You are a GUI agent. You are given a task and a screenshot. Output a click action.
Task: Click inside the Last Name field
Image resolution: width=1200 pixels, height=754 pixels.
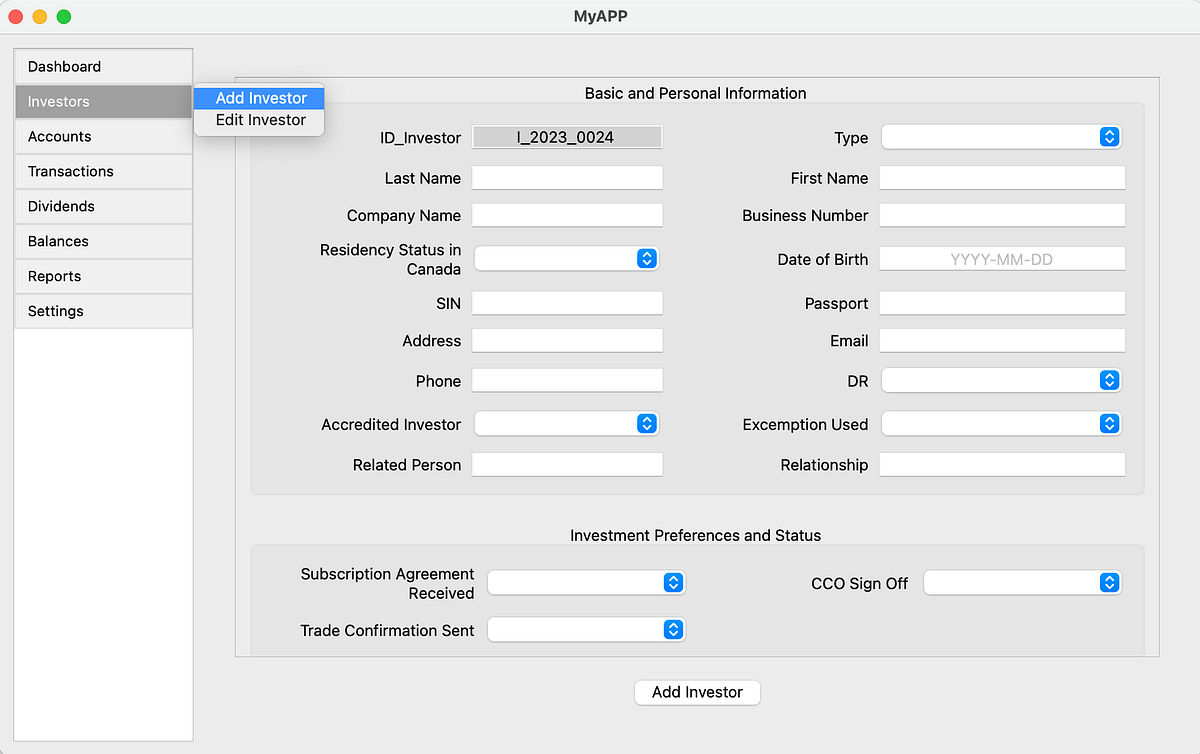point(566,177)
